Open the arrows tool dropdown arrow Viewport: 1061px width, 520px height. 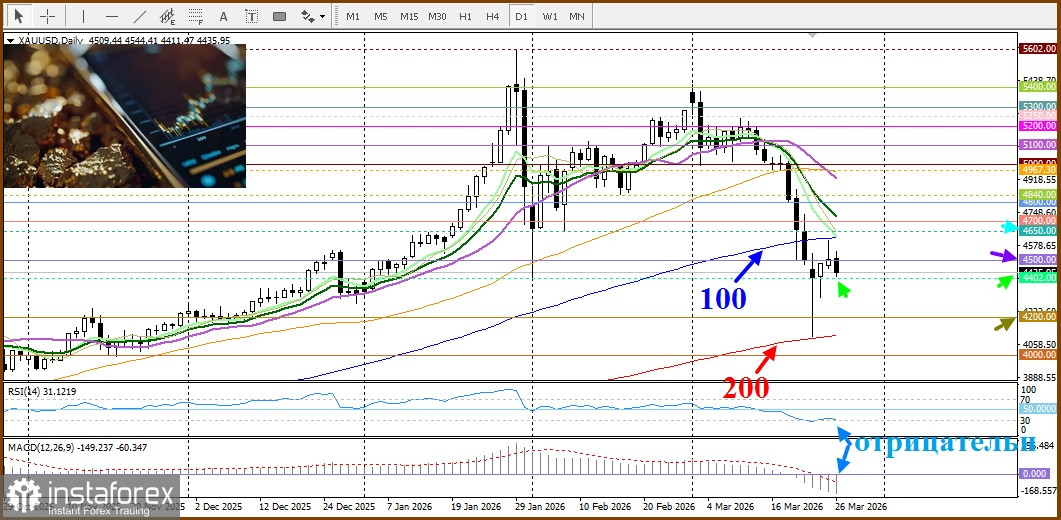click(322, 16)
